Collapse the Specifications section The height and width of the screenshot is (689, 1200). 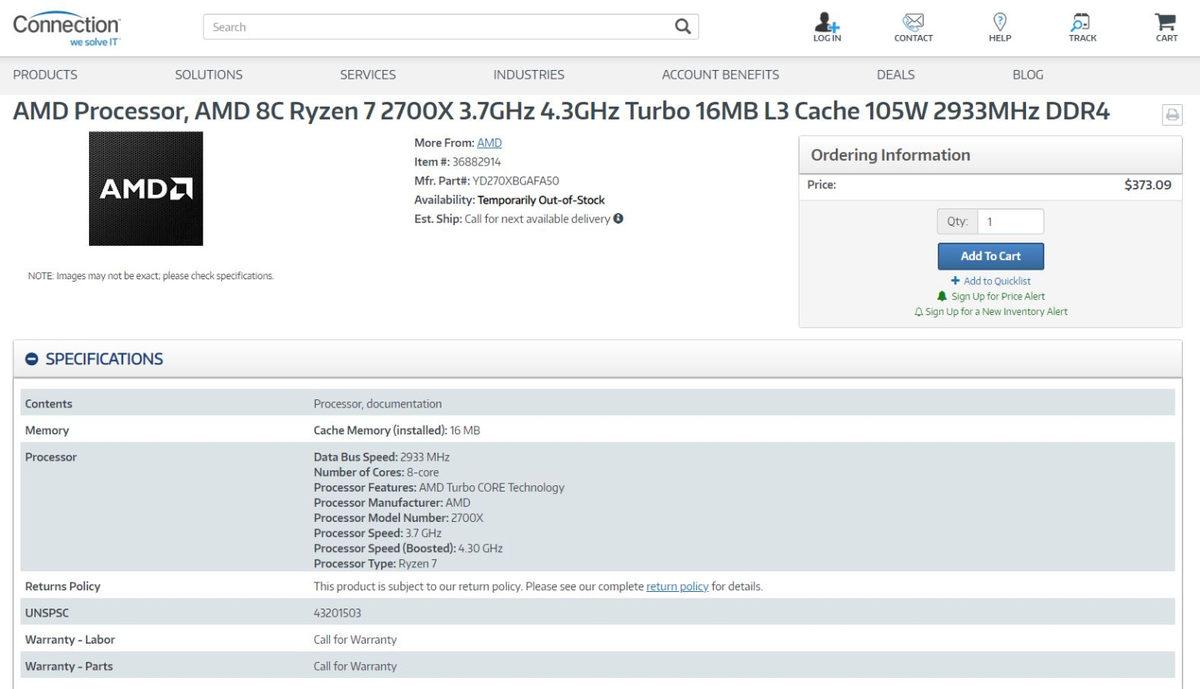tap(31, 358)
